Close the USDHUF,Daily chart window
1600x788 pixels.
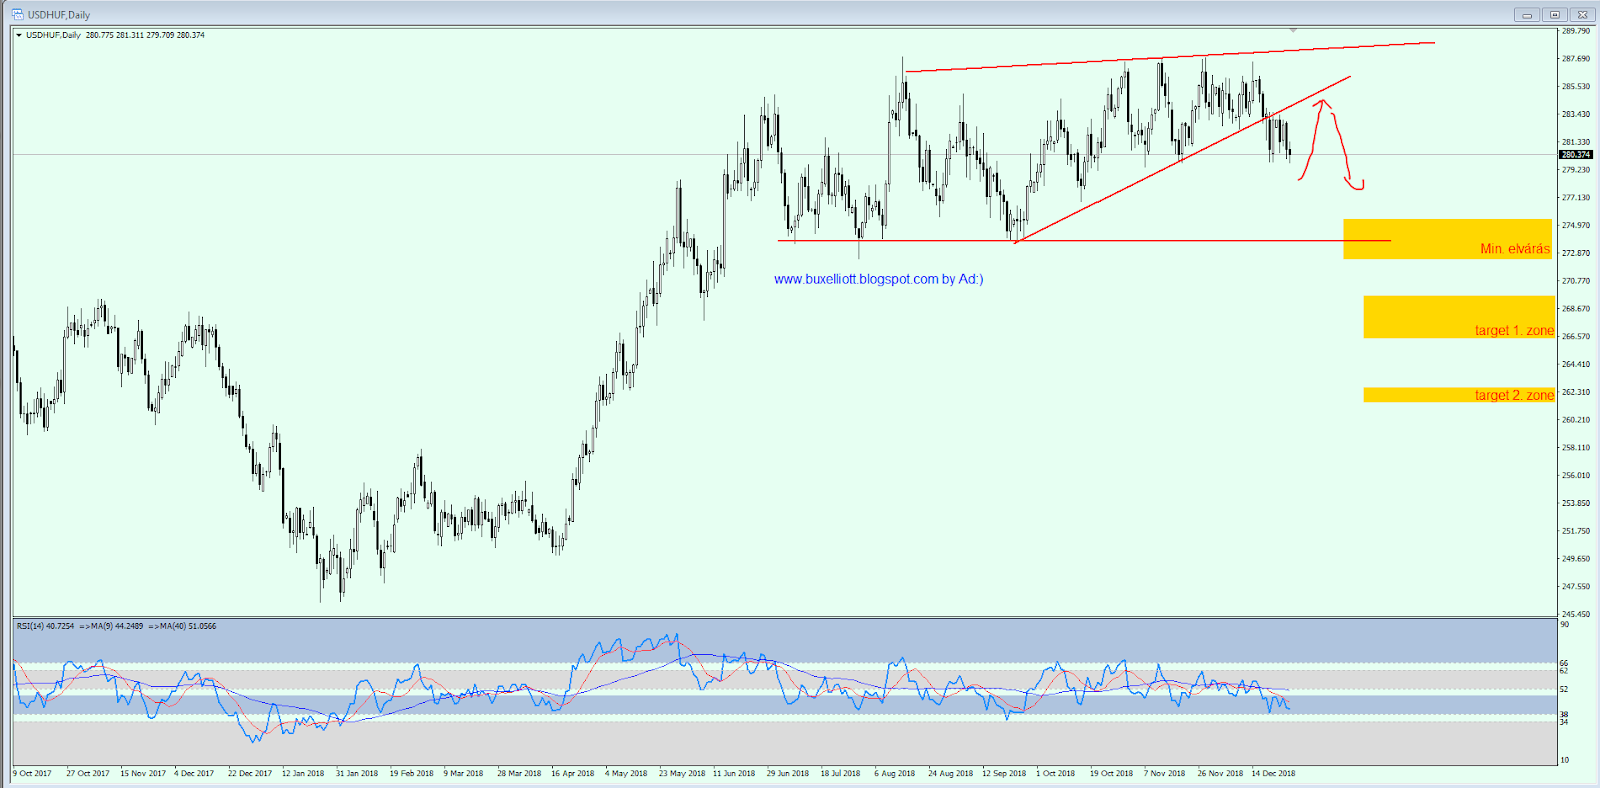1582,15
